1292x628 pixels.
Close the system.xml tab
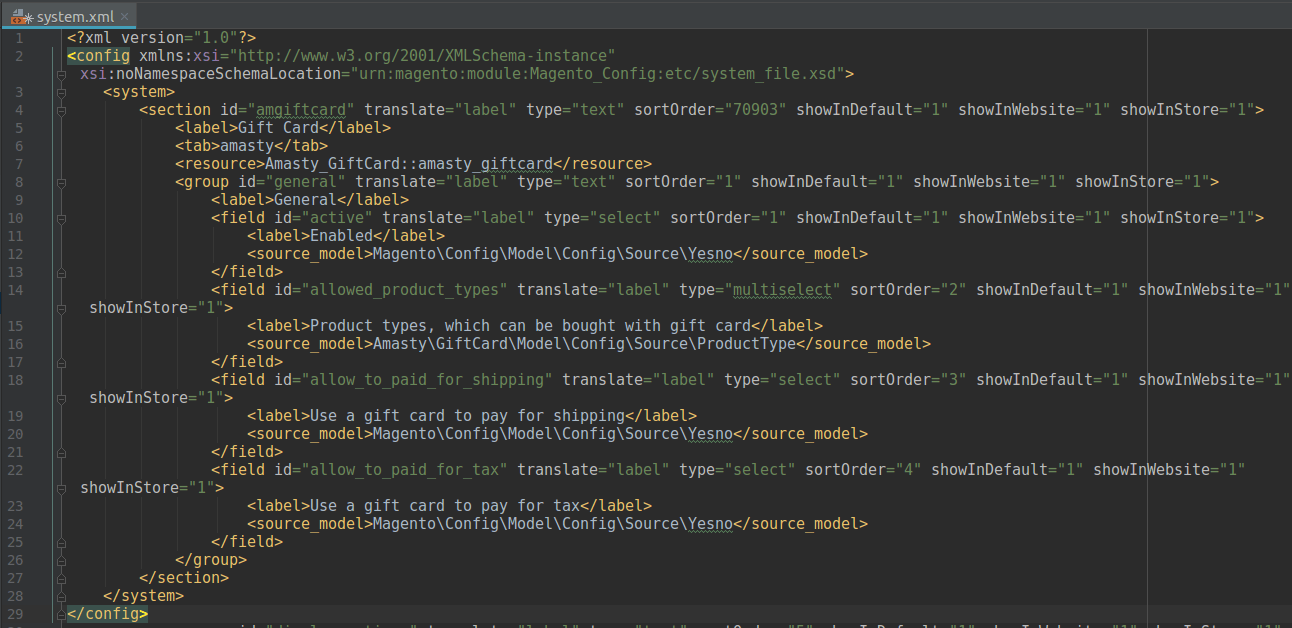(124, 17)
